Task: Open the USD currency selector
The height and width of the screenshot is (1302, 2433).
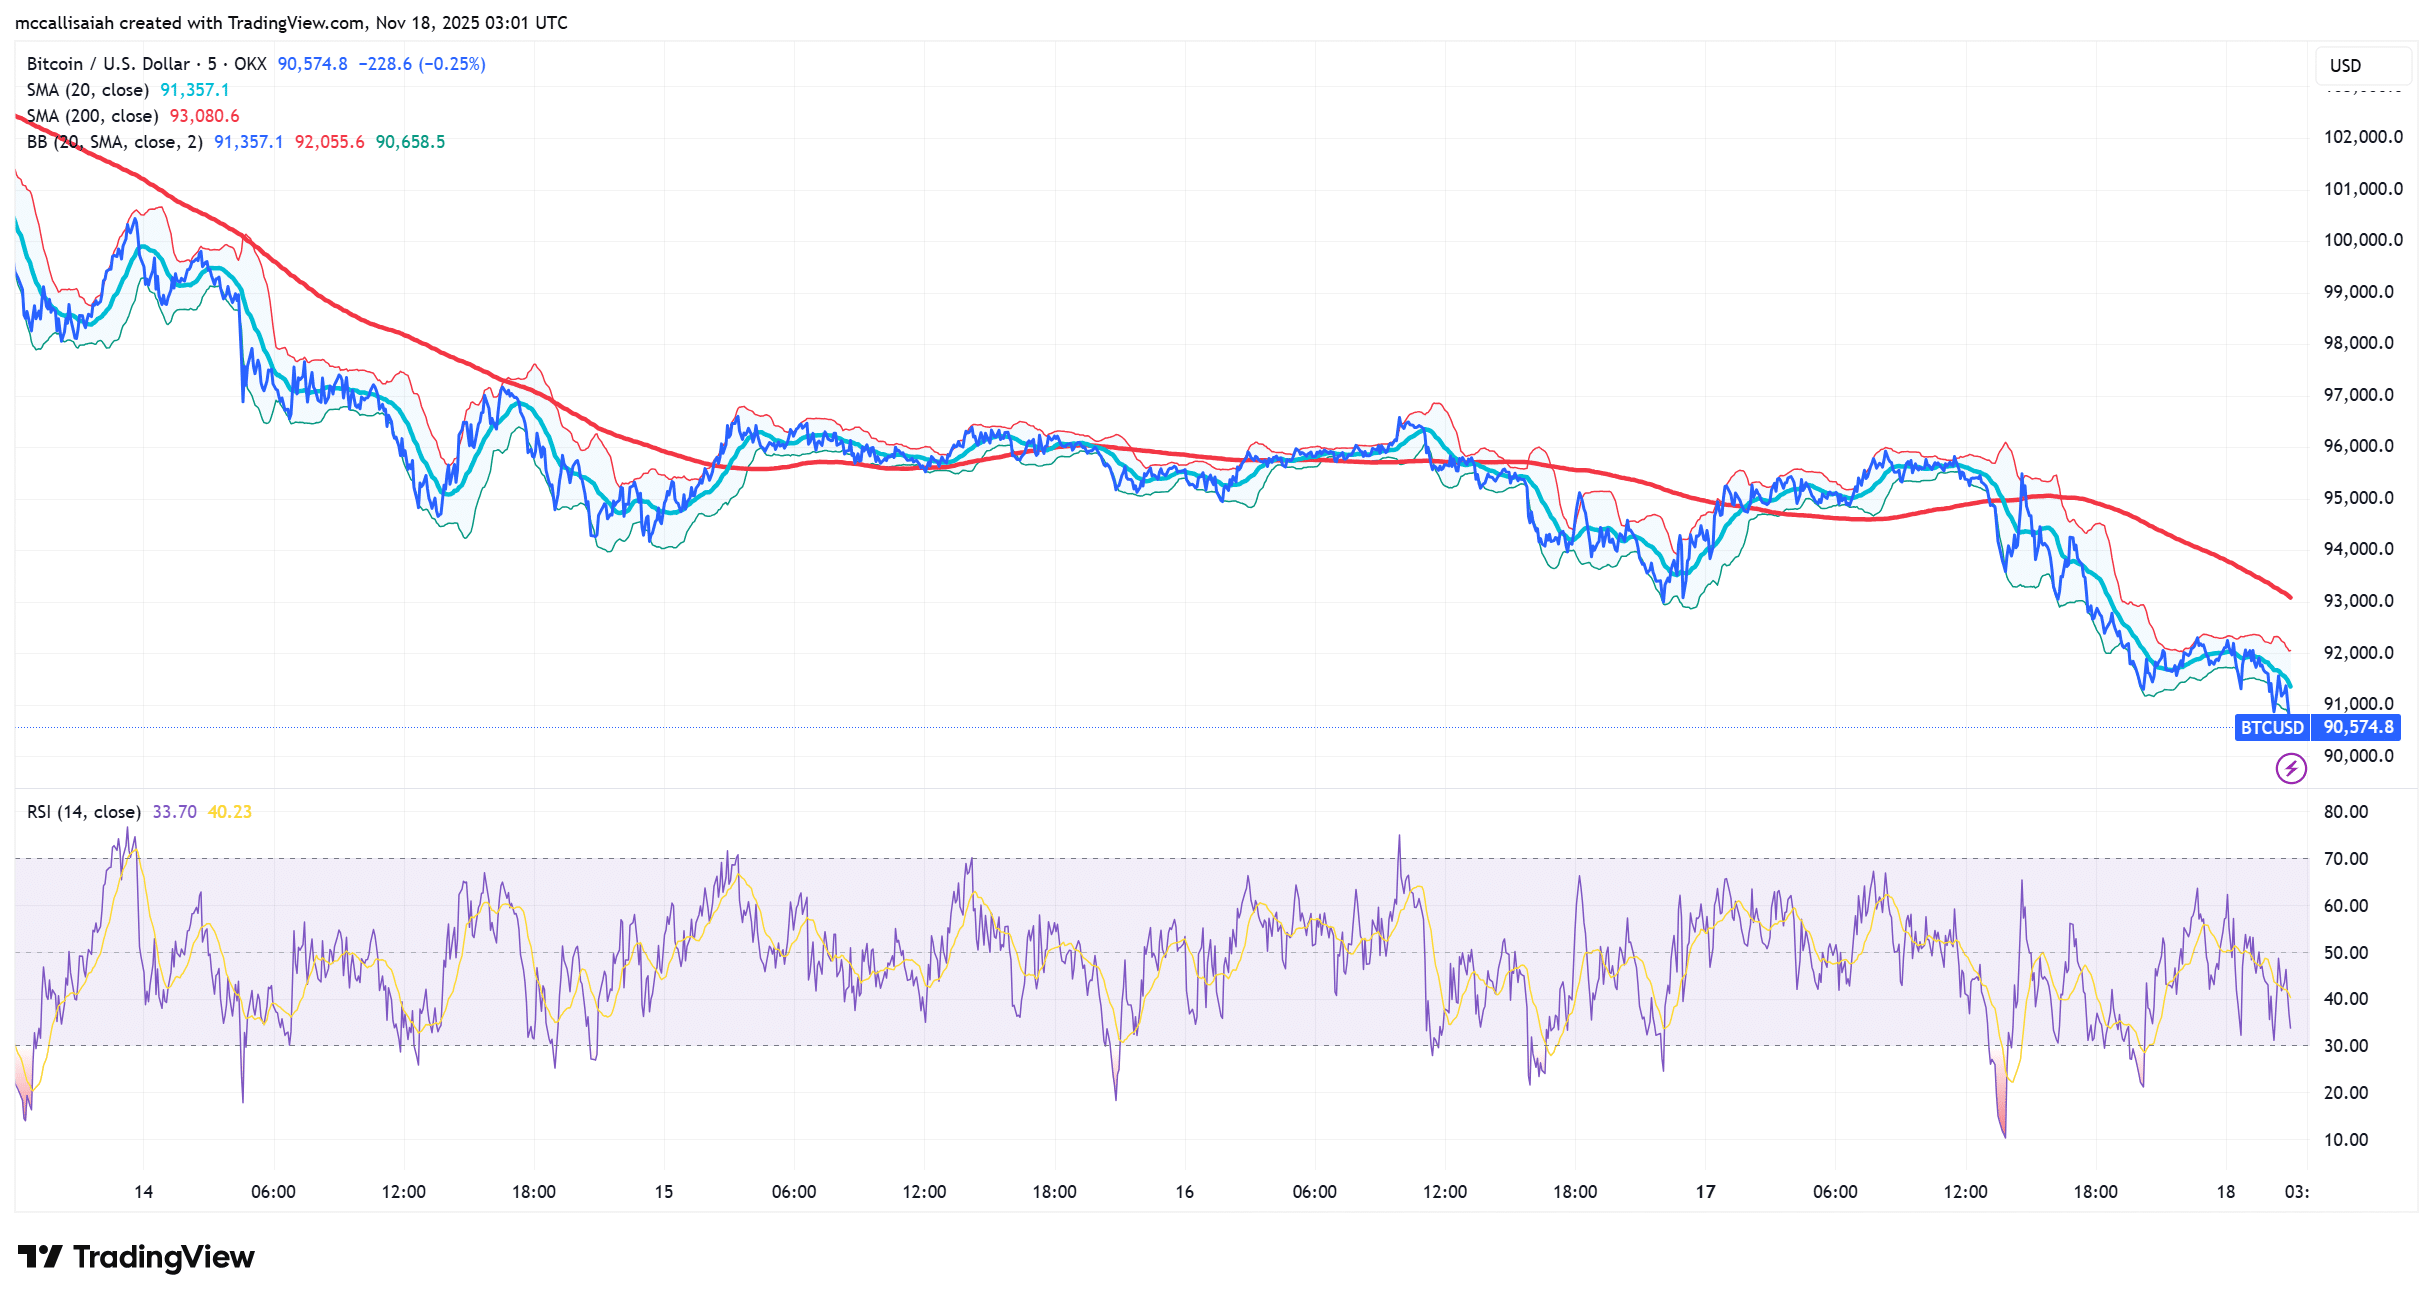Action: [x=2363, y=66]
